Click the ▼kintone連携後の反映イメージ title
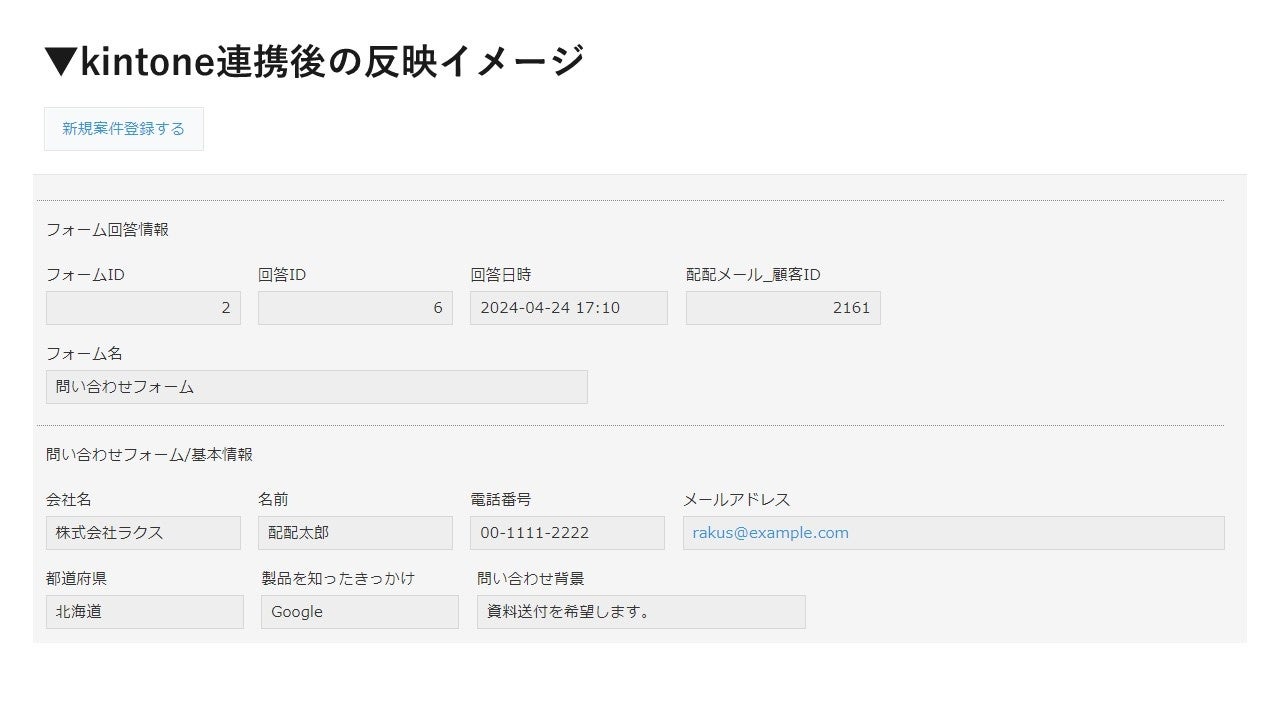 coord(314,61)
